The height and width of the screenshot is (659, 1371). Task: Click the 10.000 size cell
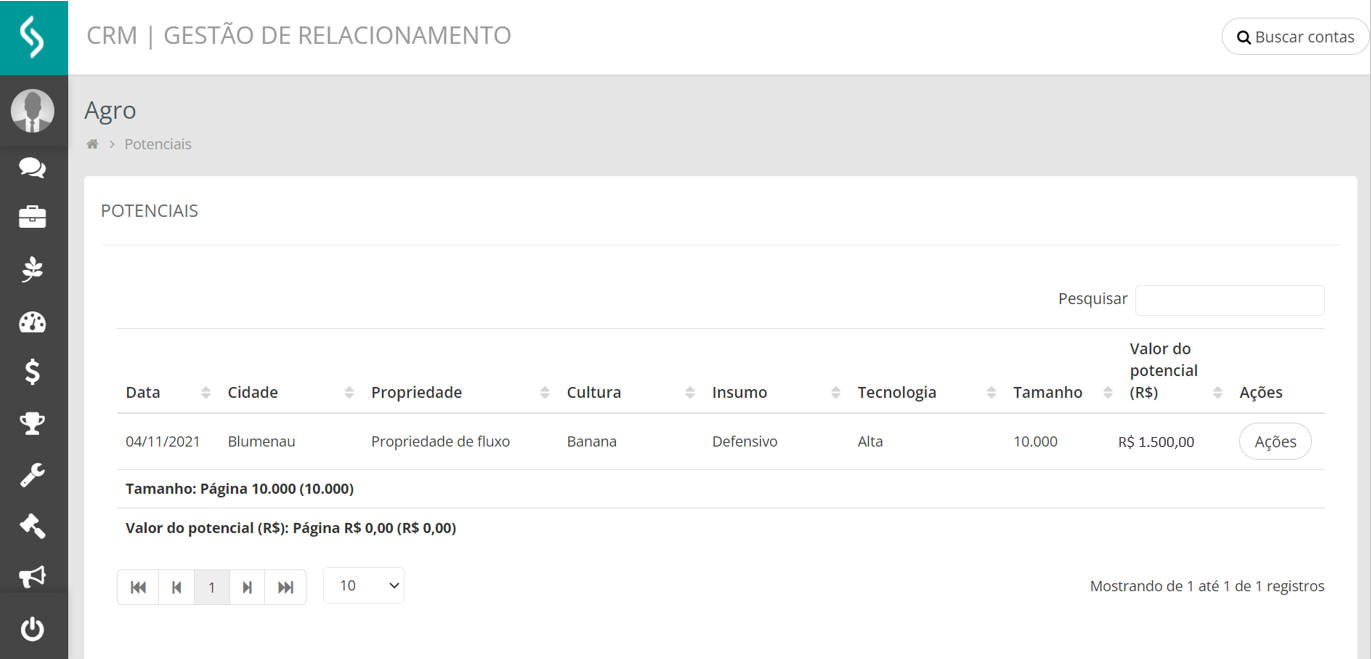tap(1035, 442)
